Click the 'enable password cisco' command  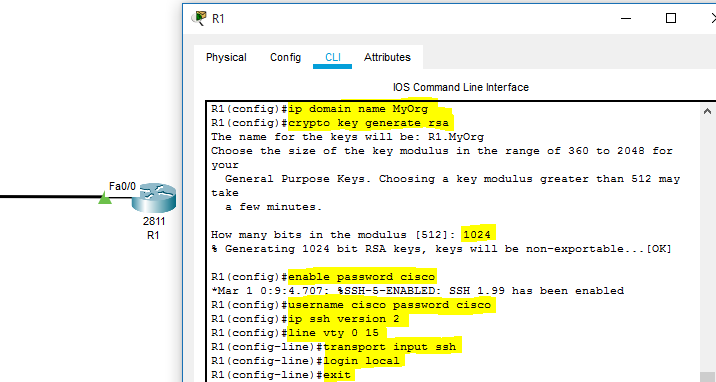click(362, 277)
